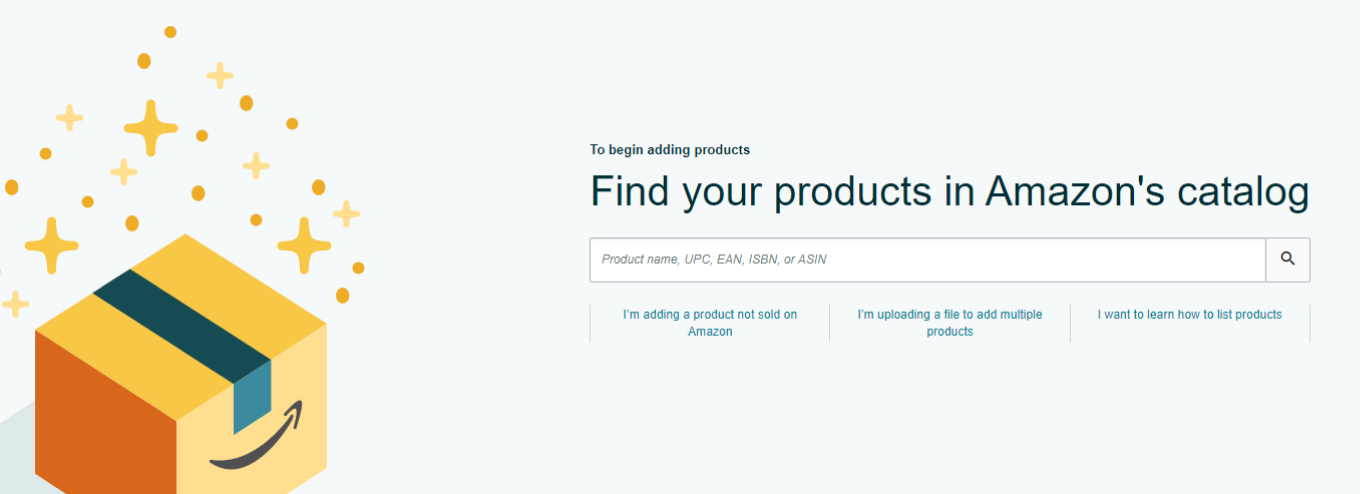Focus the product name, UPC, EAN search field

(x=927, y=259)
